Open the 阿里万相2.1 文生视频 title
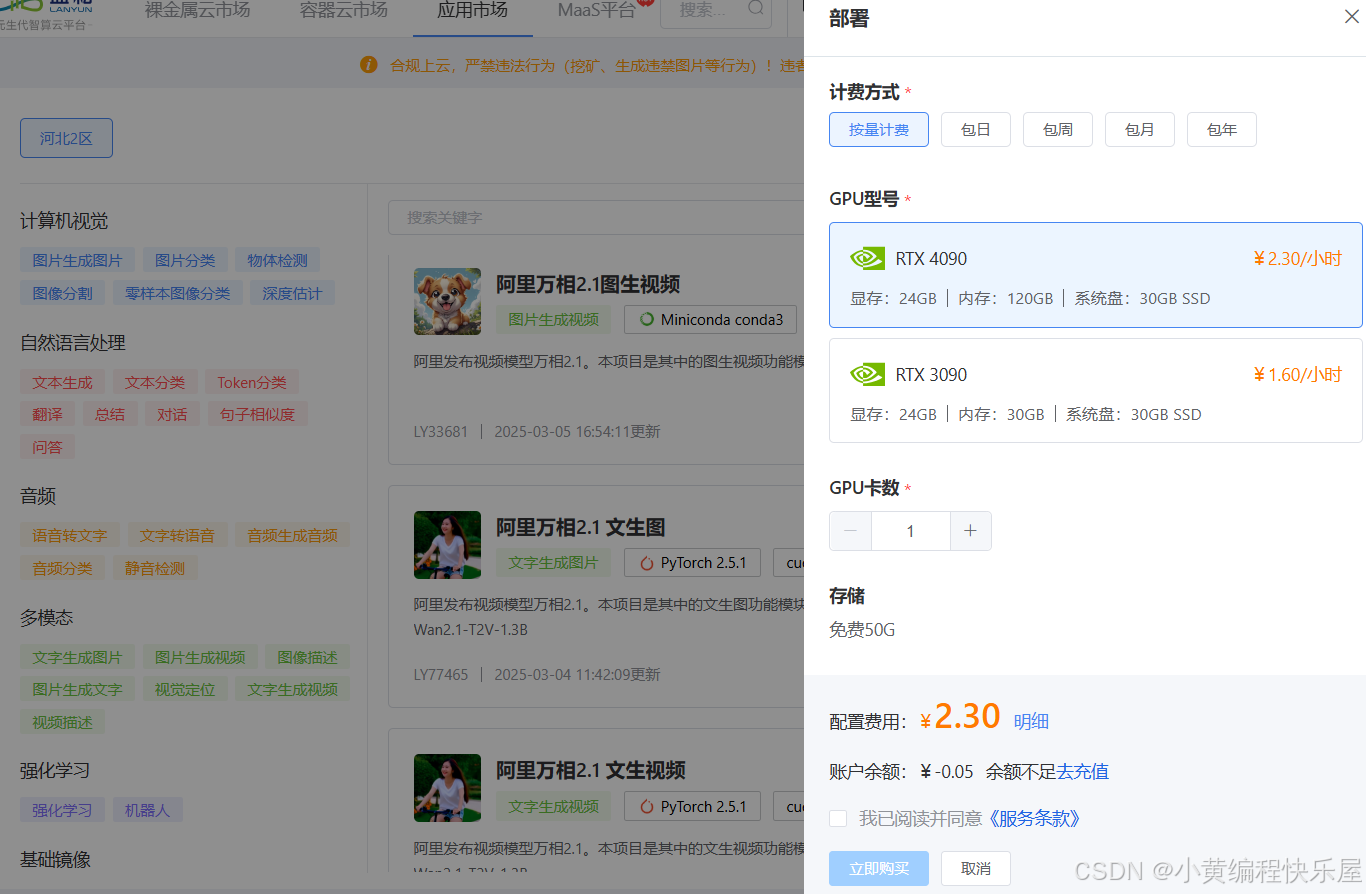 click(x=590, y=770)
